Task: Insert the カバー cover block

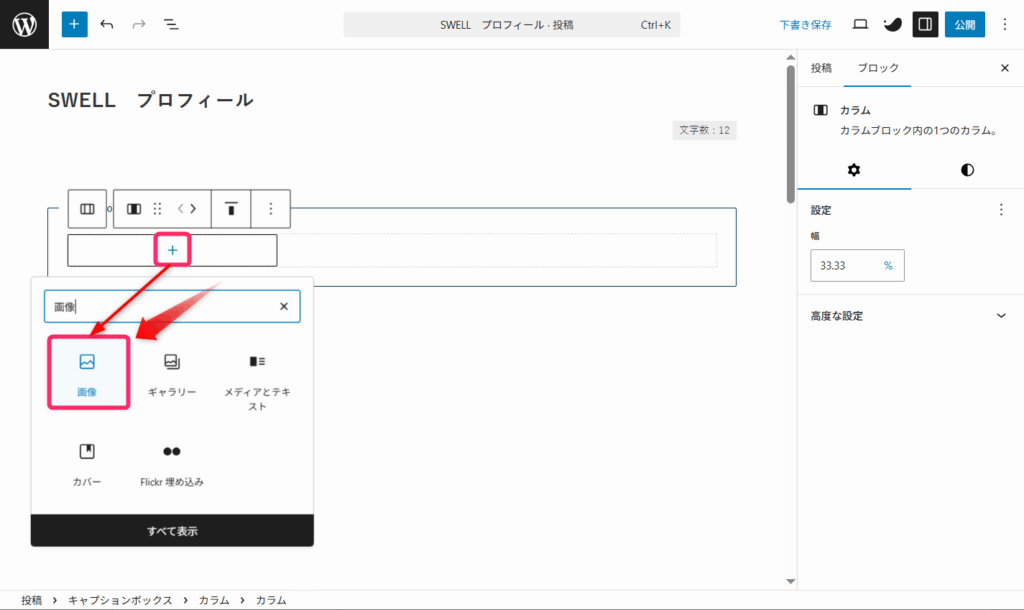Action: (x=87, y=464)
